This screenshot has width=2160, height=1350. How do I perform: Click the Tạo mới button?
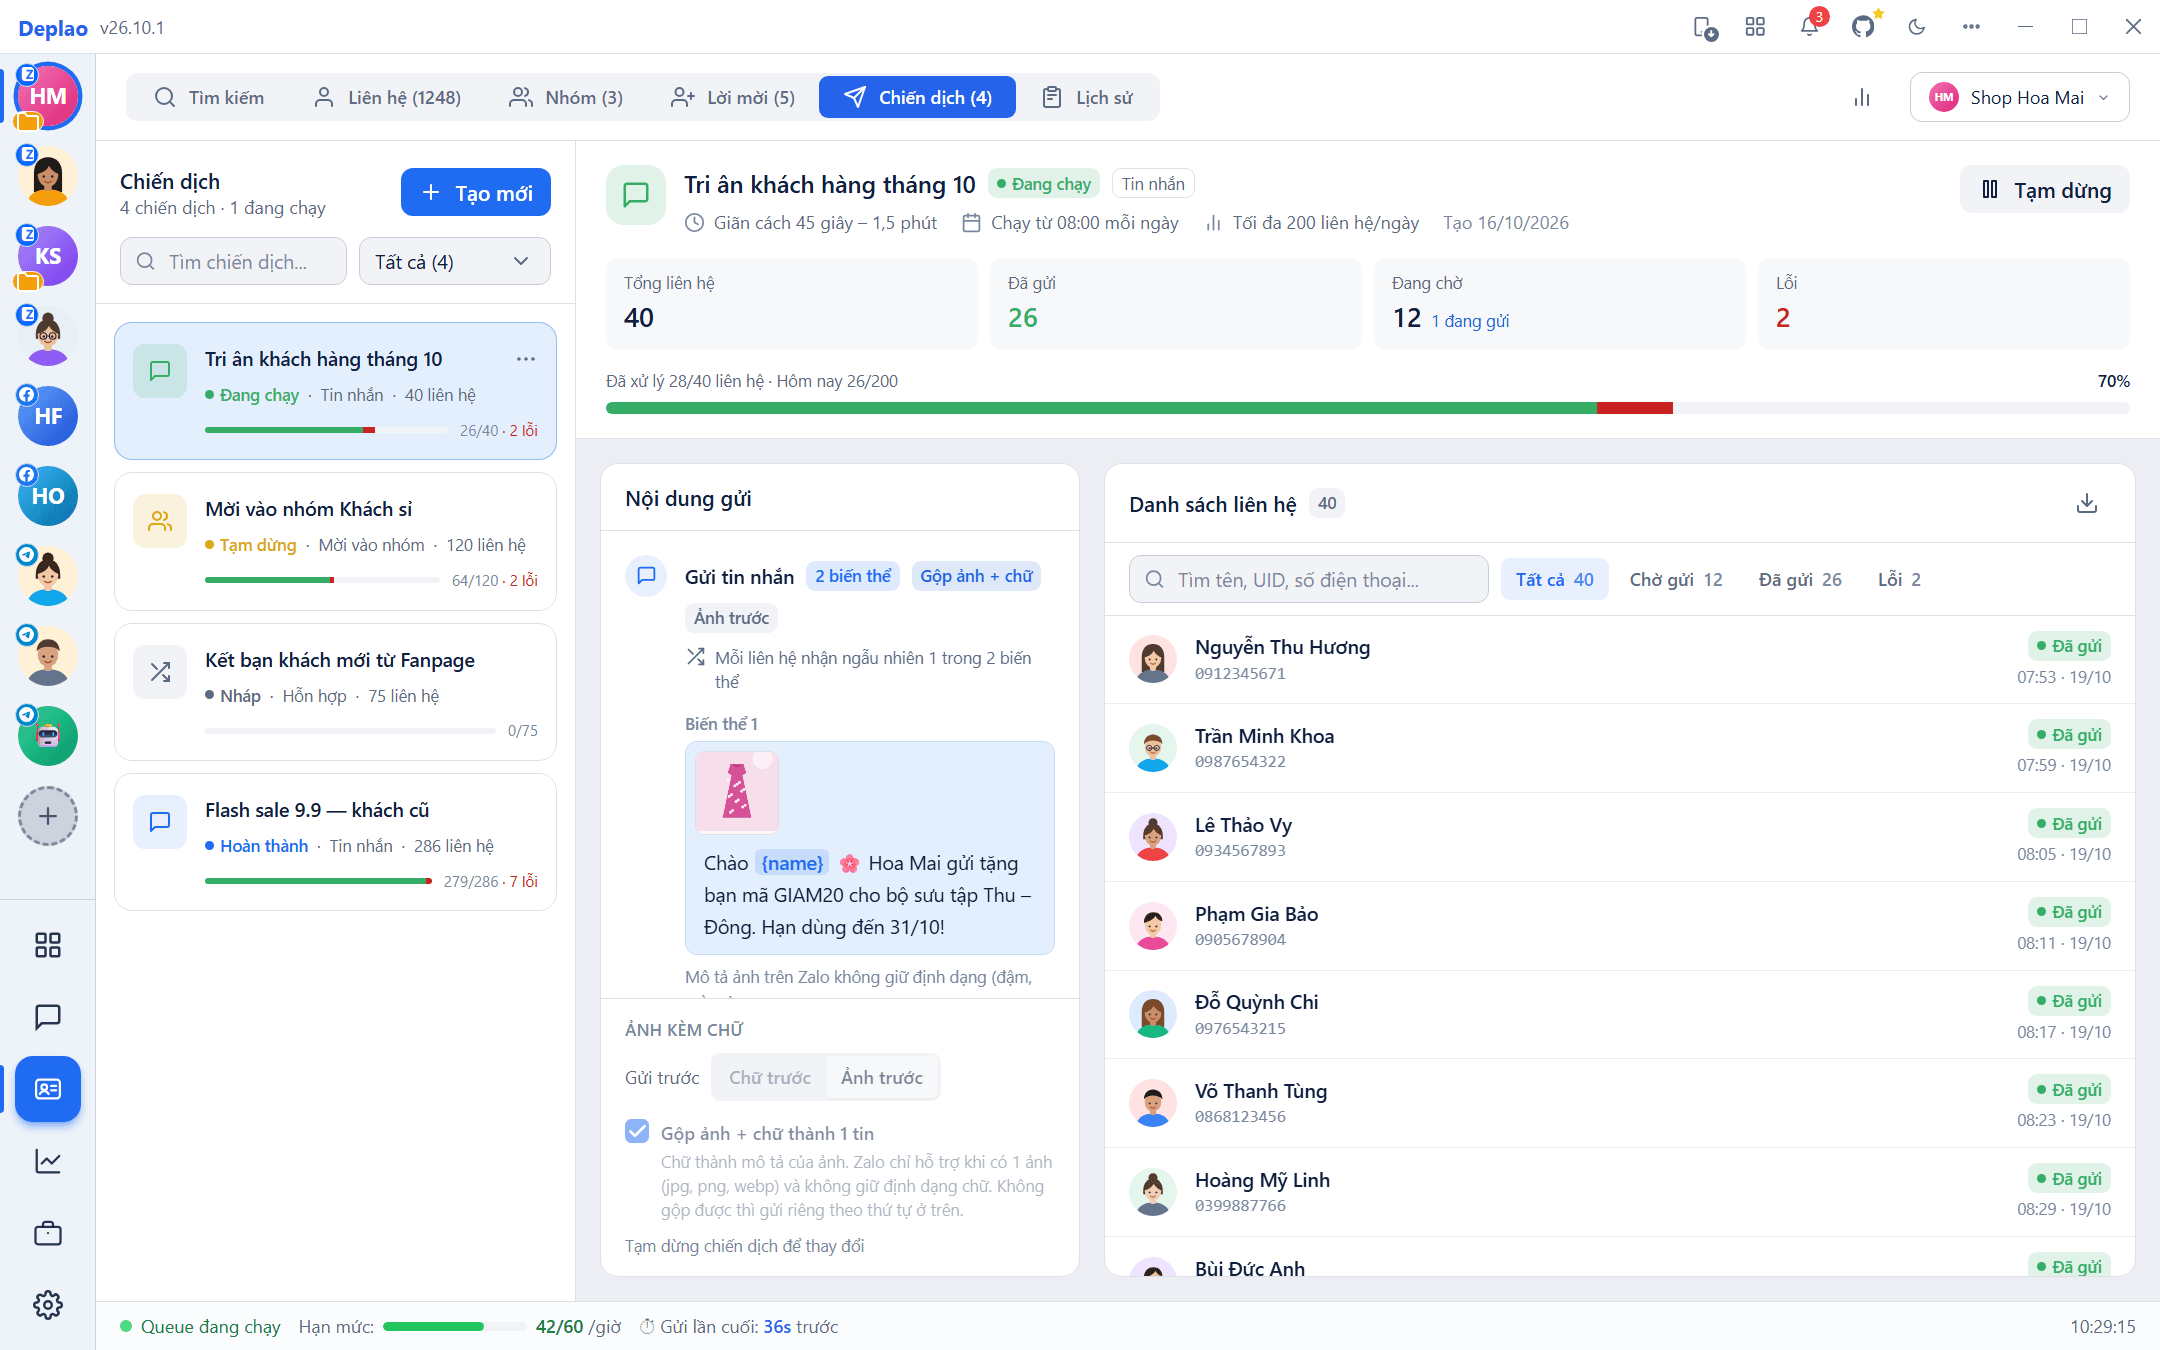(x=476, y=192)
